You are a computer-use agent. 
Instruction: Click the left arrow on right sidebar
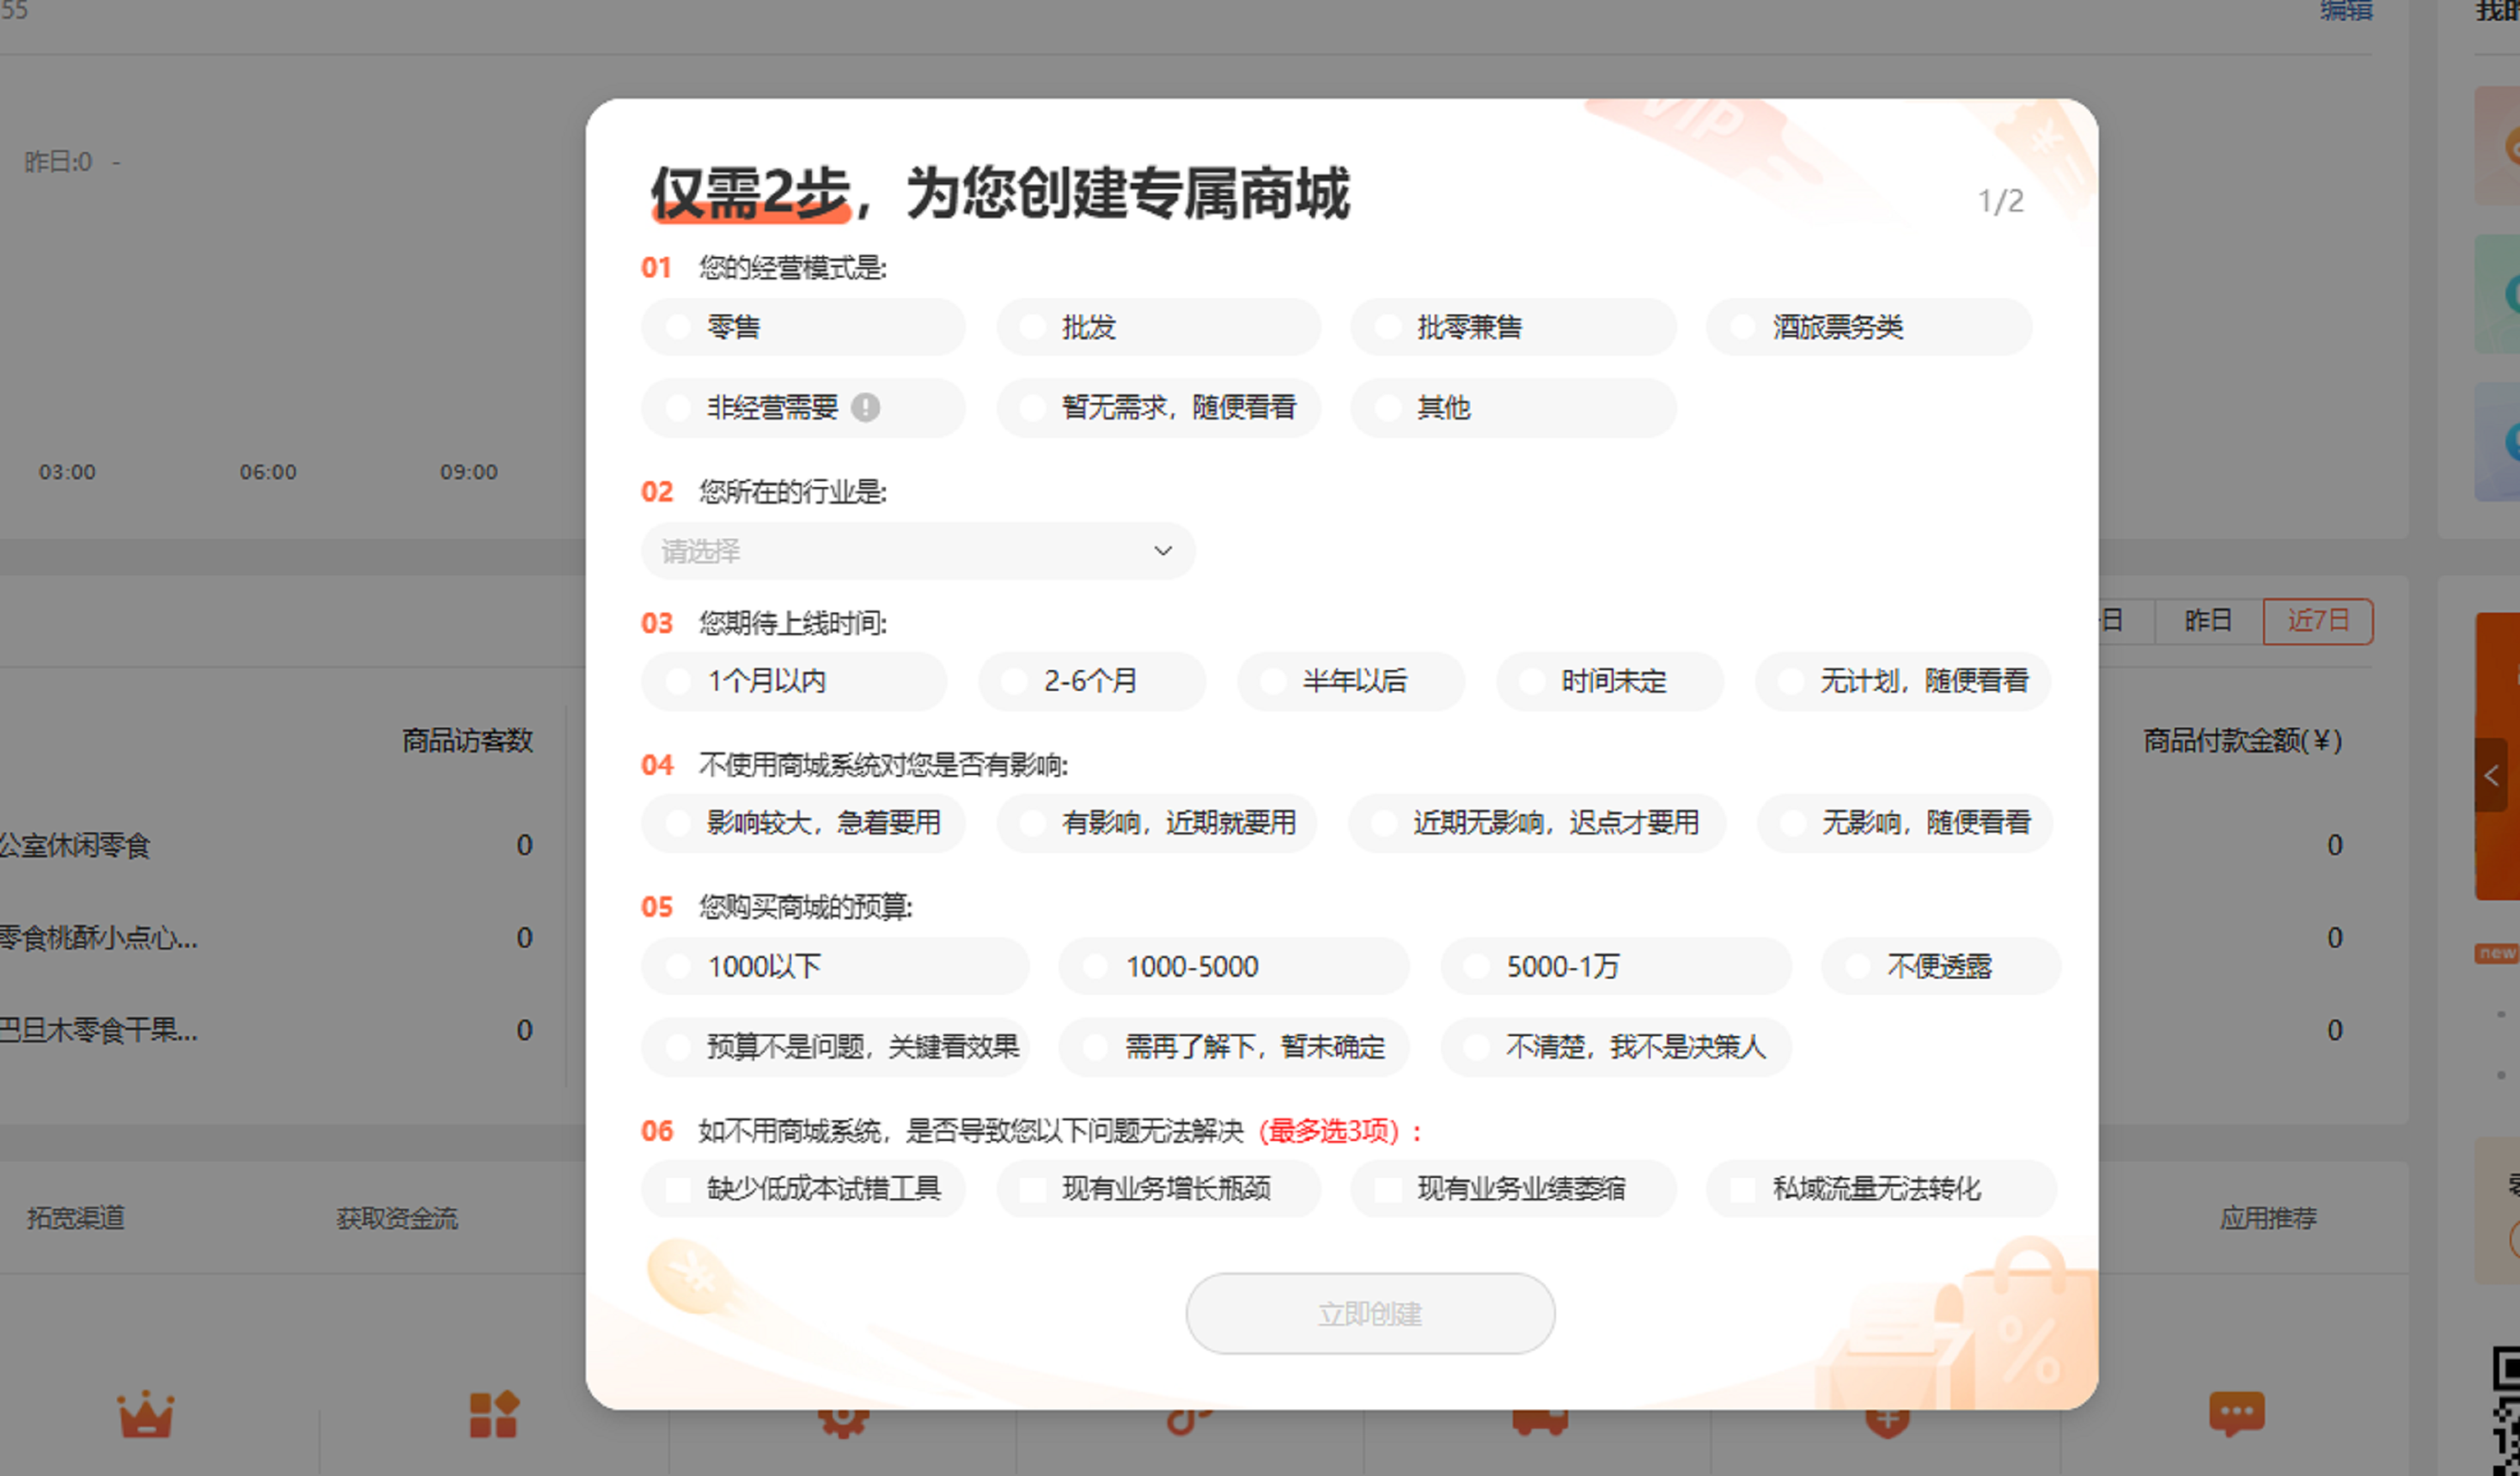click(x=2491, y=775)
